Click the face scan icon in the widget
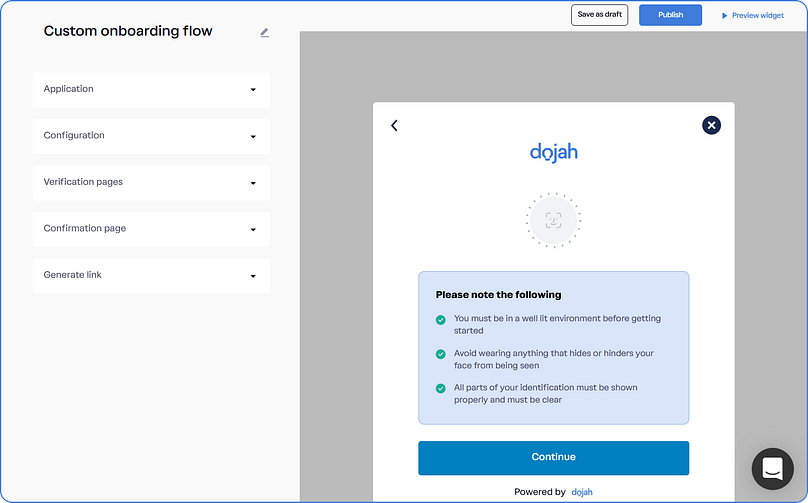Screen dimensions: 808x503 (x=553, y=221)
